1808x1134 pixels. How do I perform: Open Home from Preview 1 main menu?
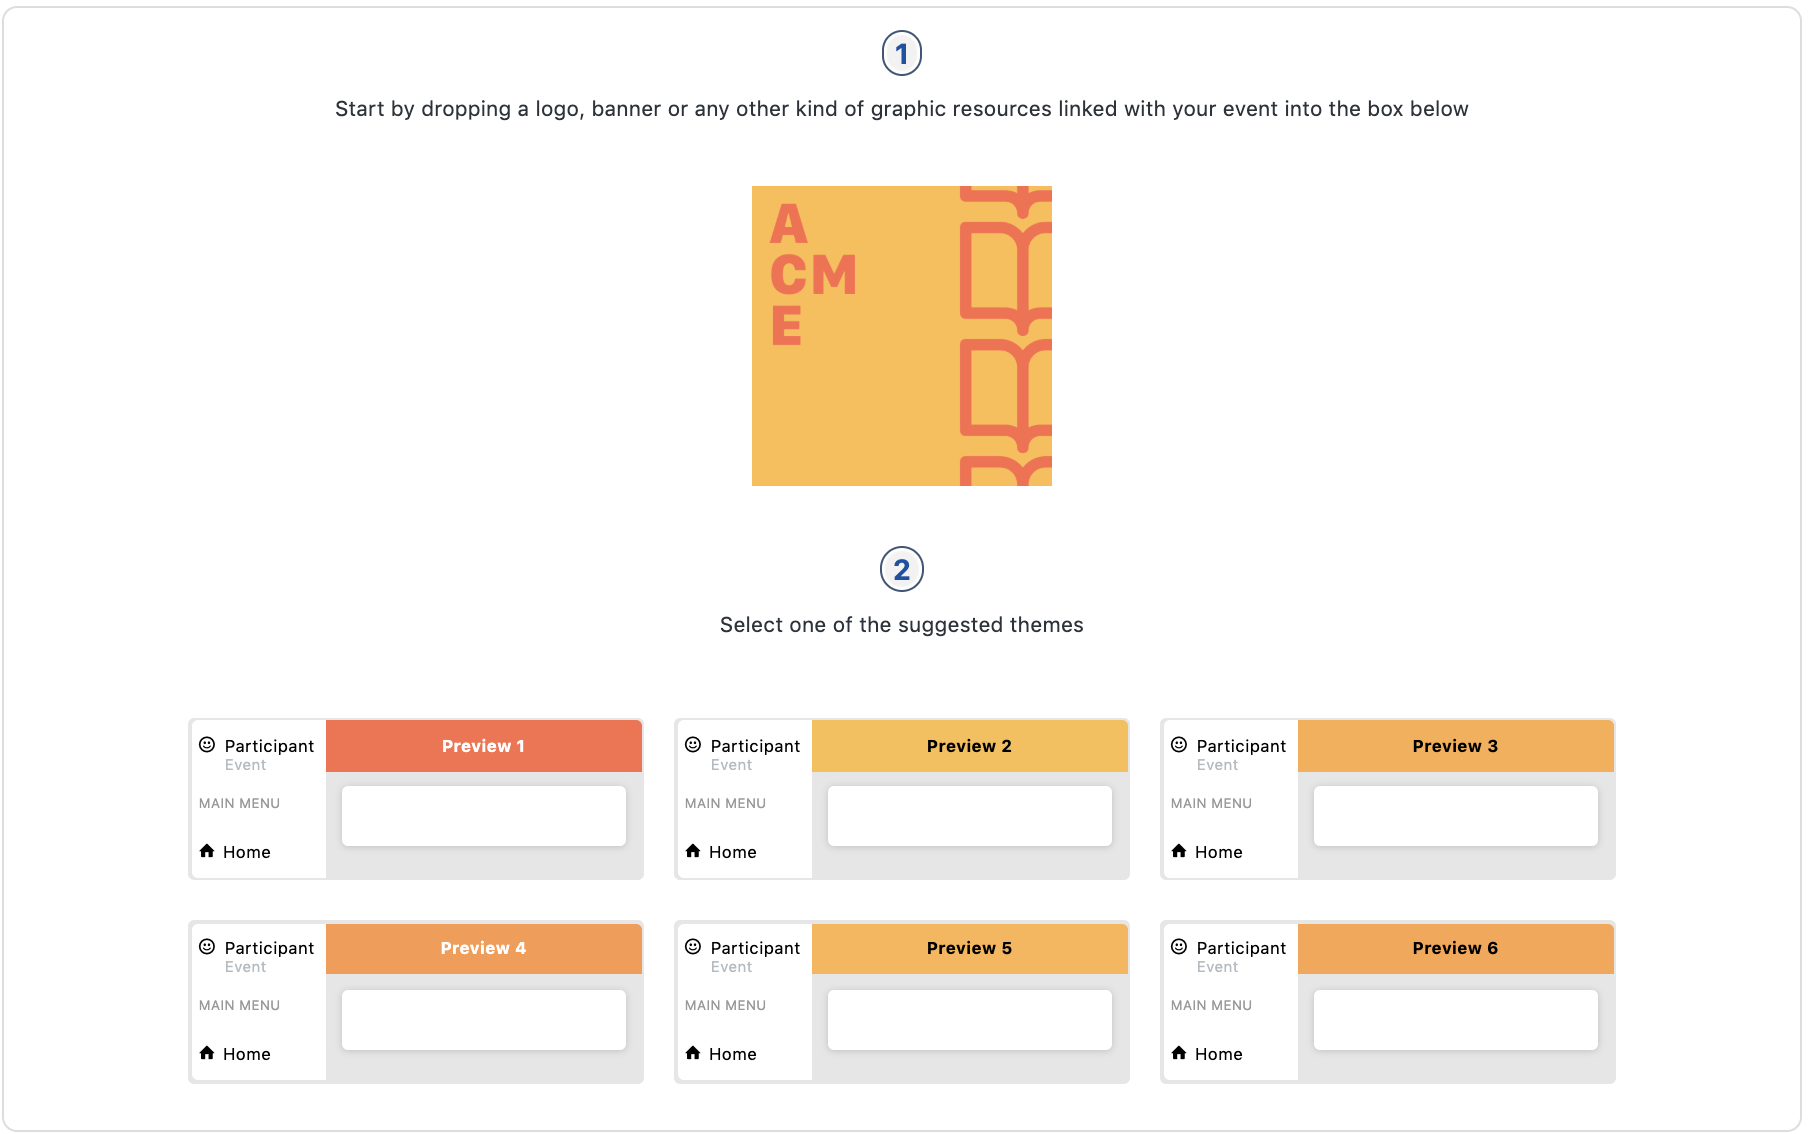click(246, 851)
